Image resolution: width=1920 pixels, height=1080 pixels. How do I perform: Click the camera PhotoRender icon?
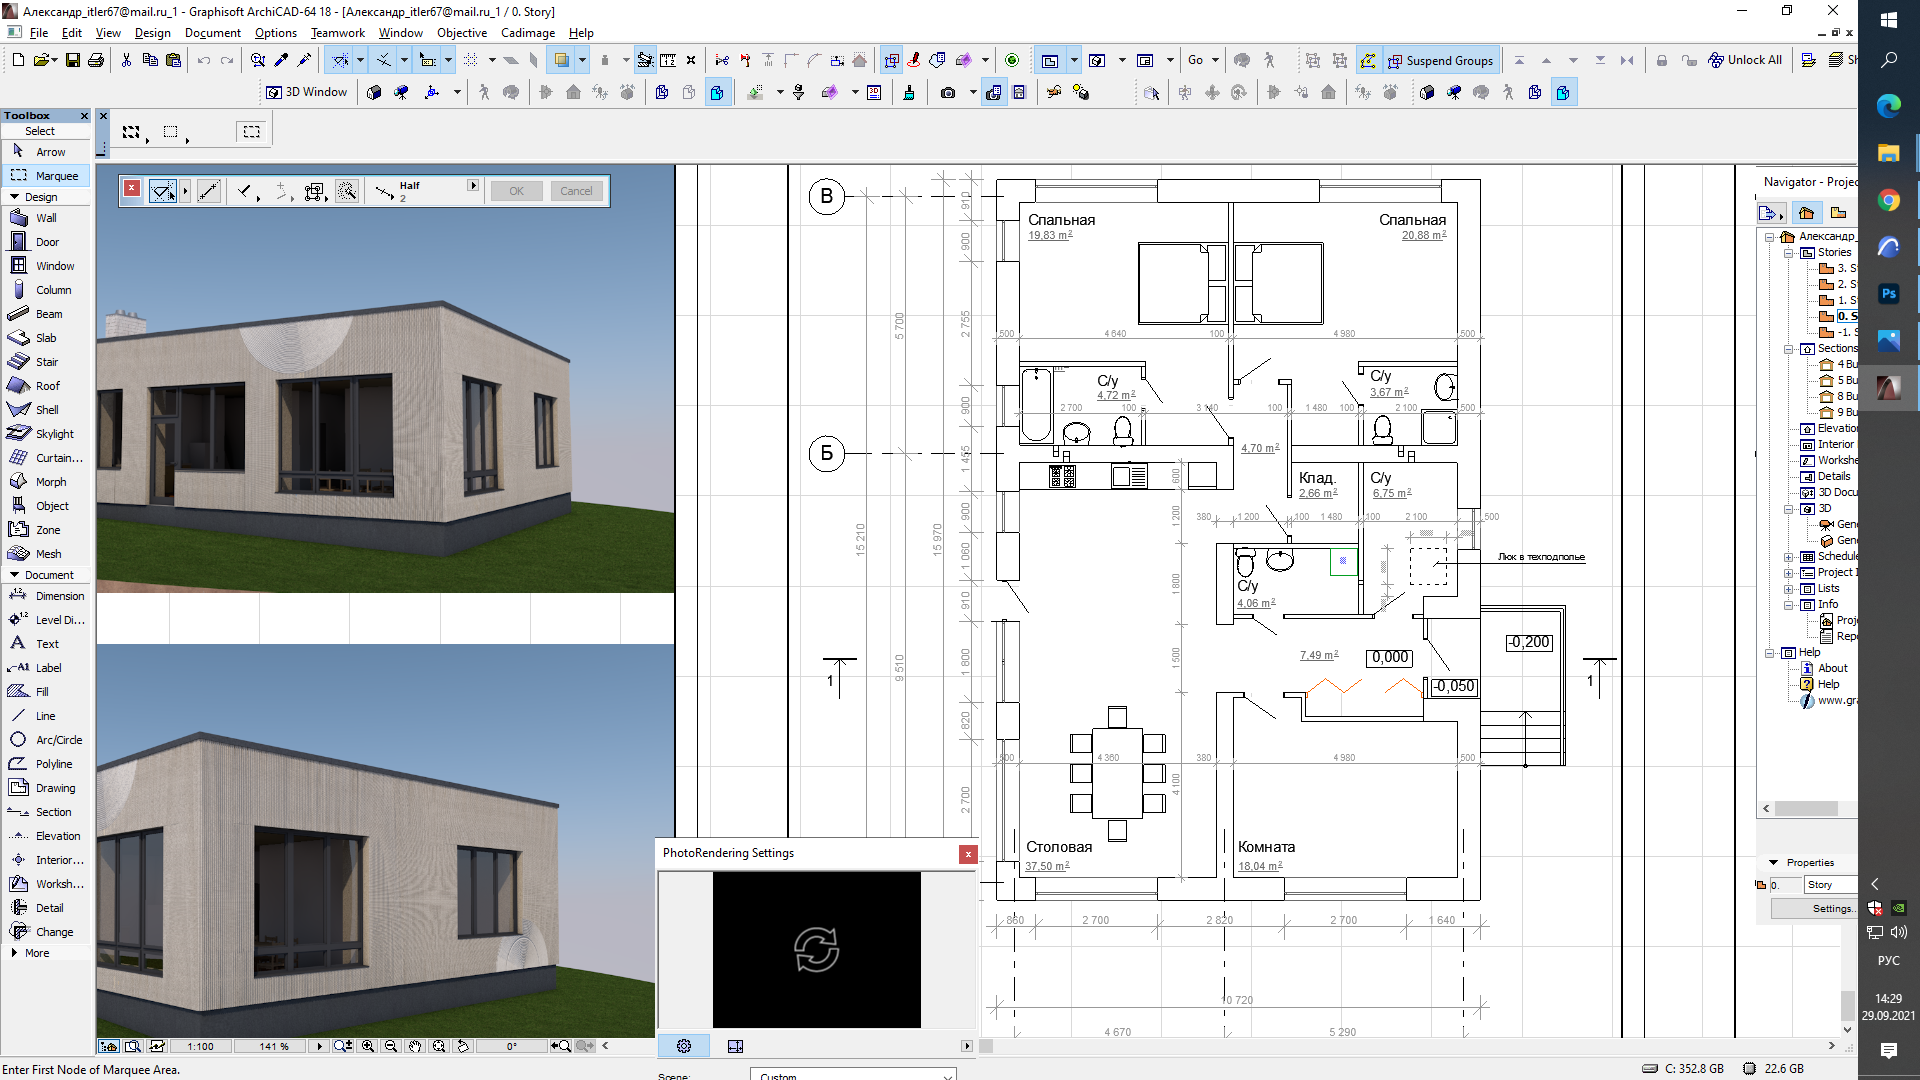[948, 92]
